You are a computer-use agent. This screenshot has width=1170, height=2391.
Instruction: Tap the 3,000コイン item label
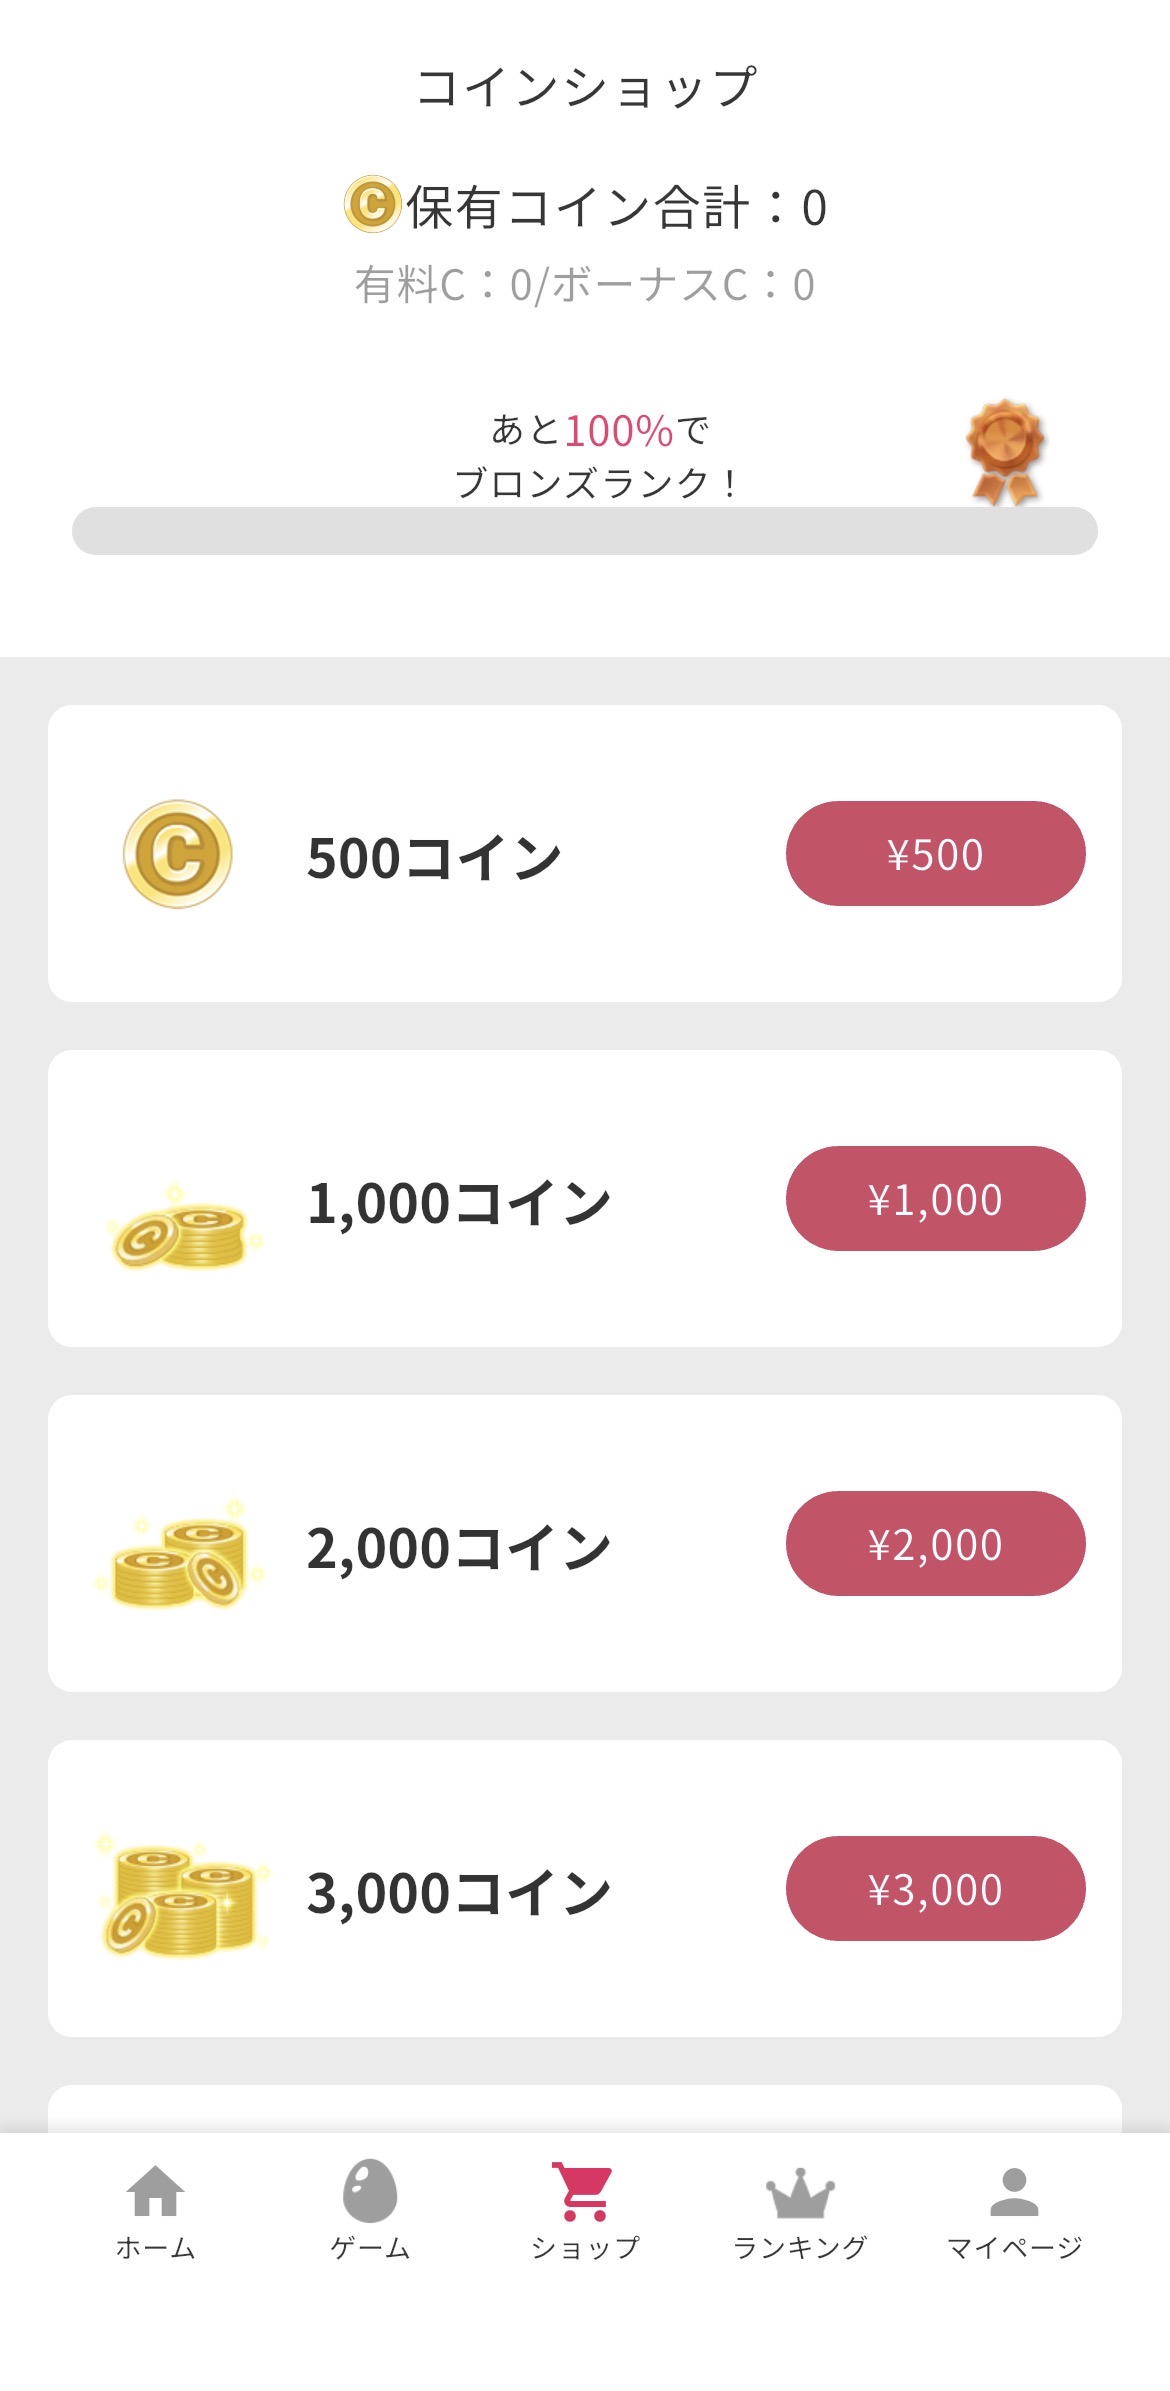click(x=459, y=1893)
